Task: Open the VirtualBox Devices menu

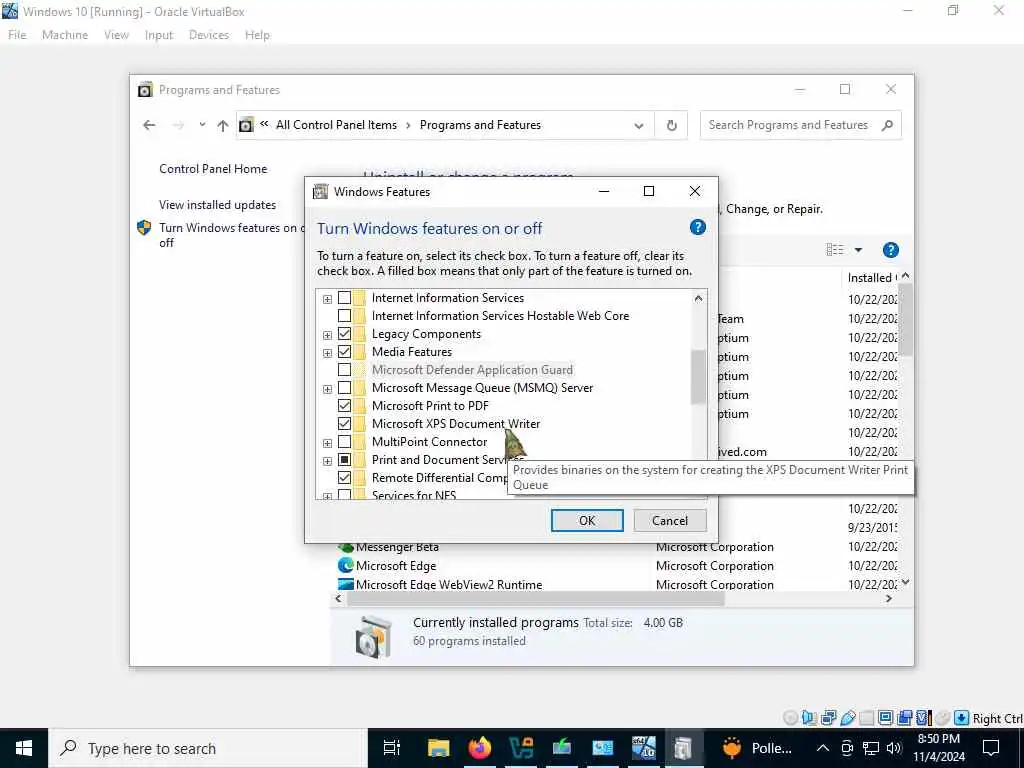Action: tap(208, 35)
